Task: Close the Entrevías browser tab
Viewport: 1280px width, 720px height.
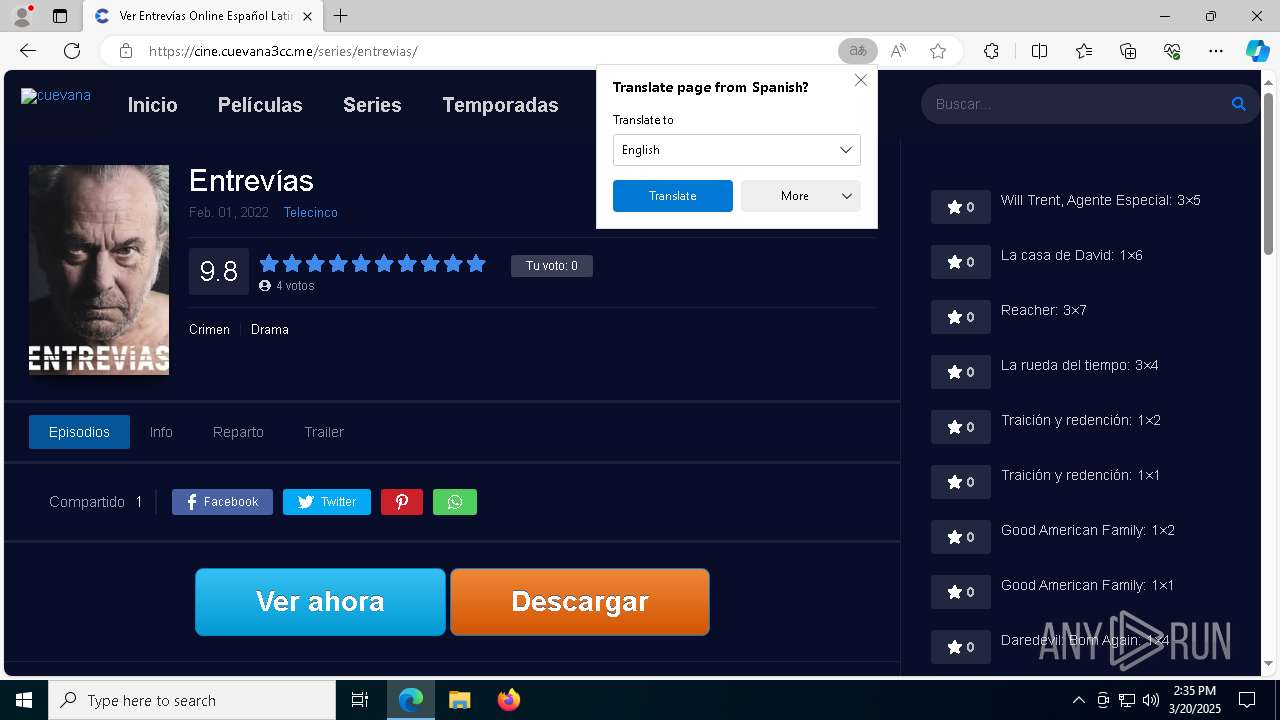Action: (x=307, y=16)
